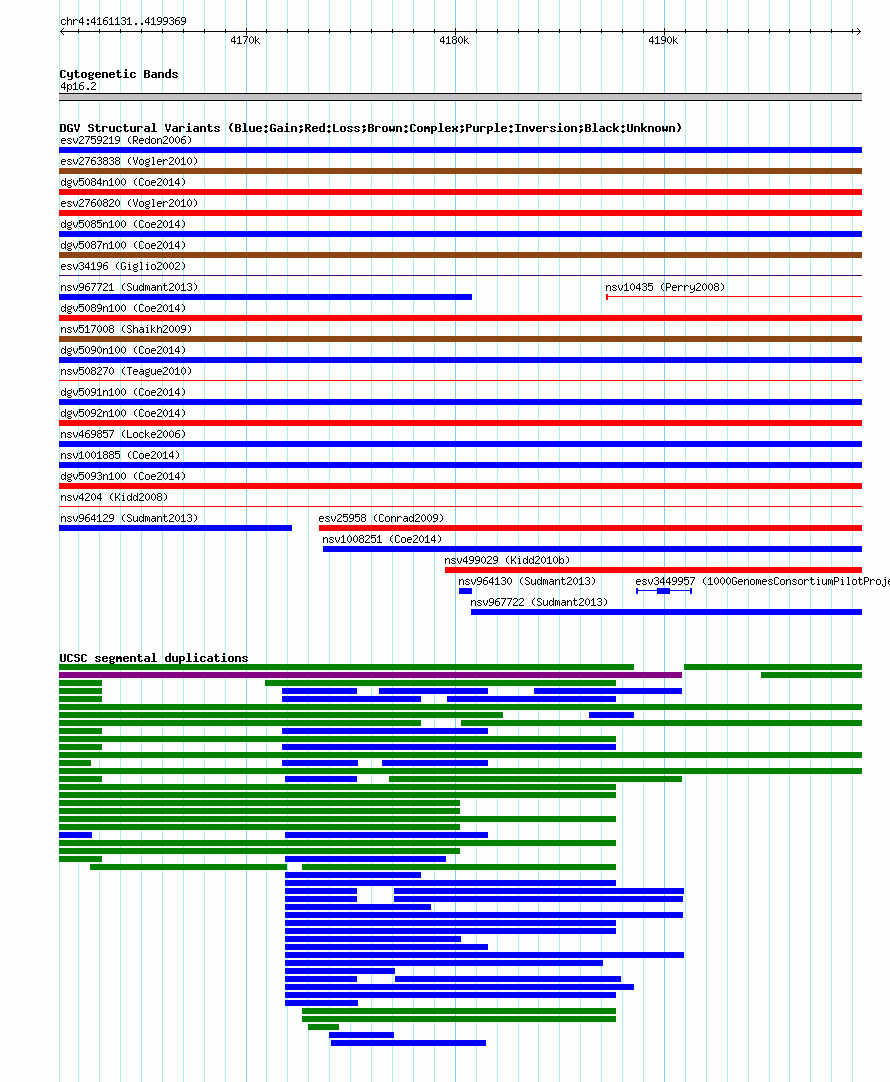
Task: Select nsv4204 (Kidd2008) label
Action: pos(114,497)
